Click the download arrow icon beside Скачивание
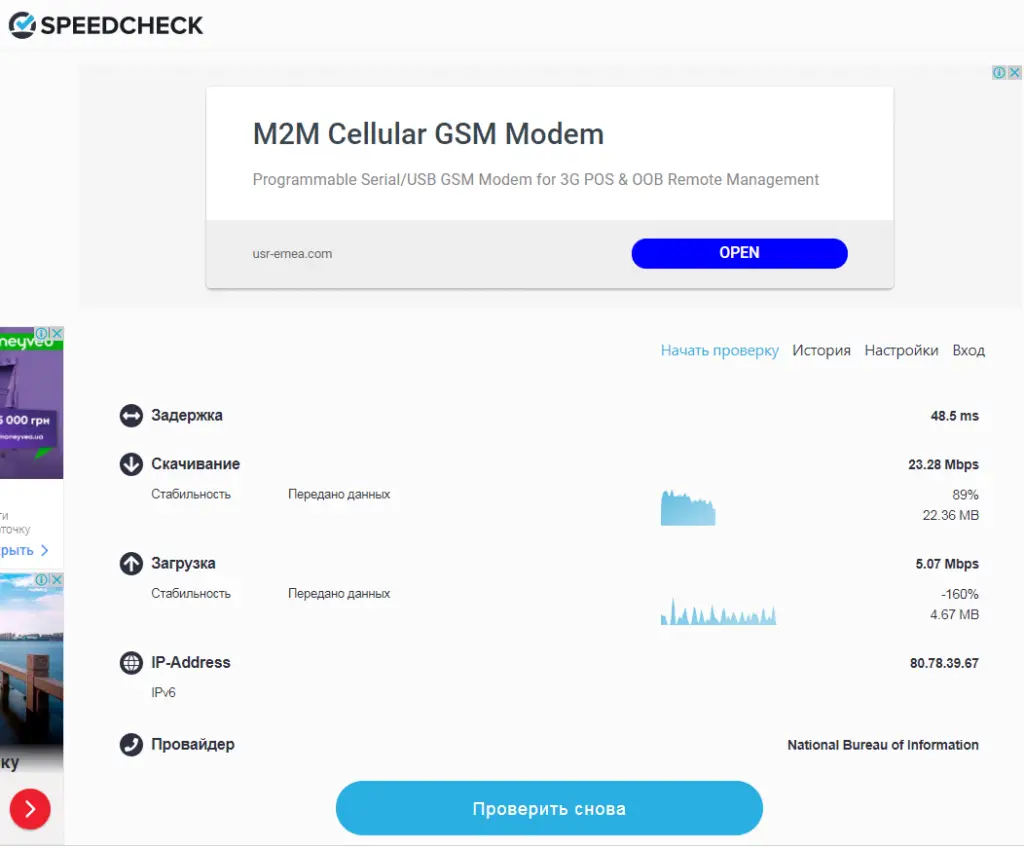The width and height of the screenshot is (1024, 847). click(x=131, y=464)
